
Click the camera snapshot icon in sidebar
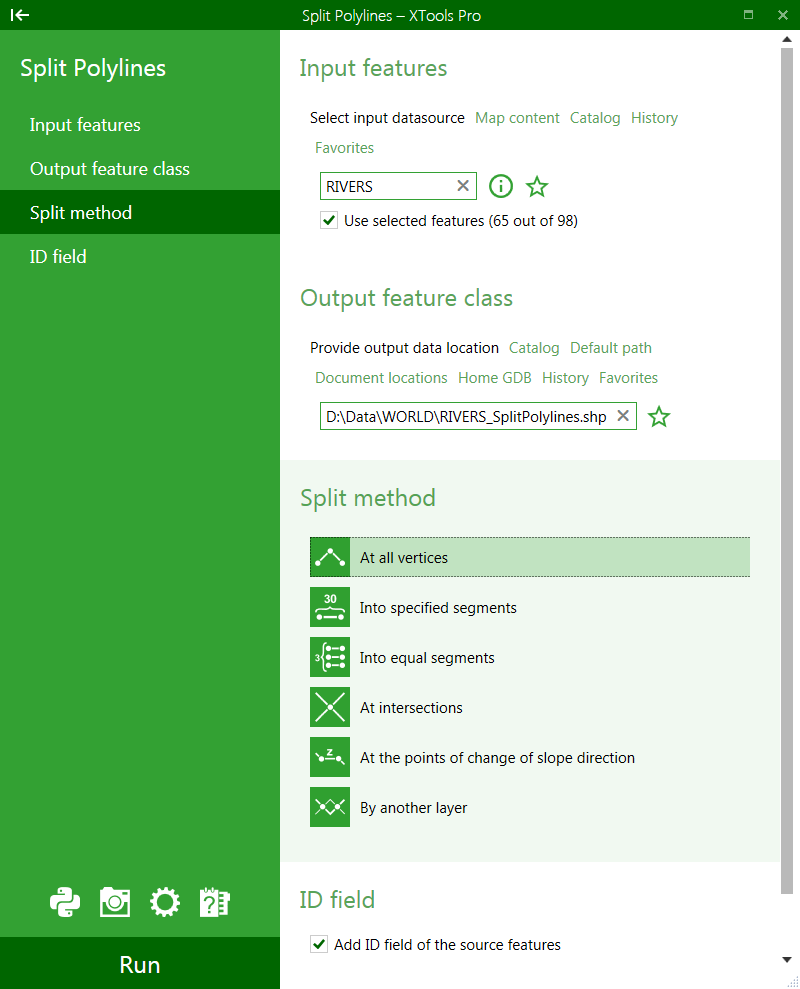[115, 902]
